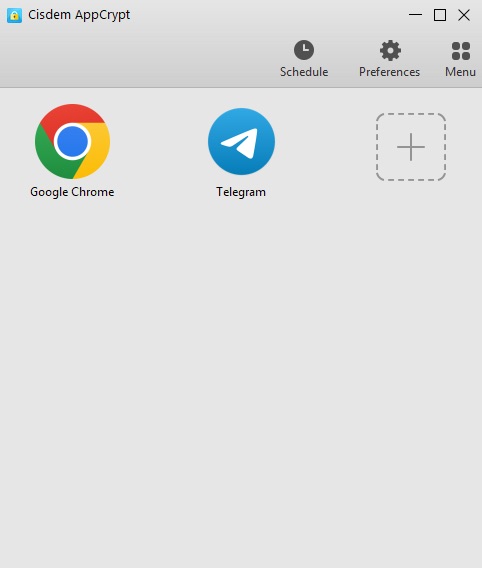482x568 pixels.
Task: Add a new app with plus box
Action: (411, 147)
